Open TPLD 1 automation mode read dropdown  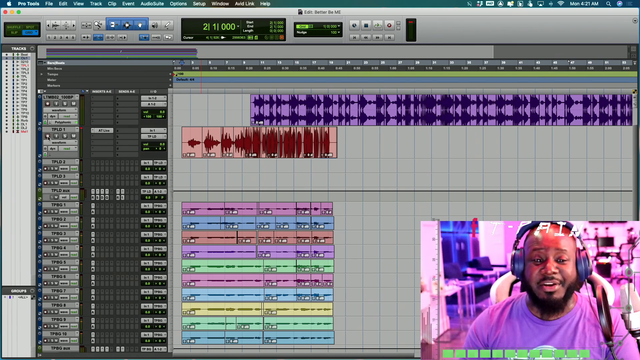[67, 149]
